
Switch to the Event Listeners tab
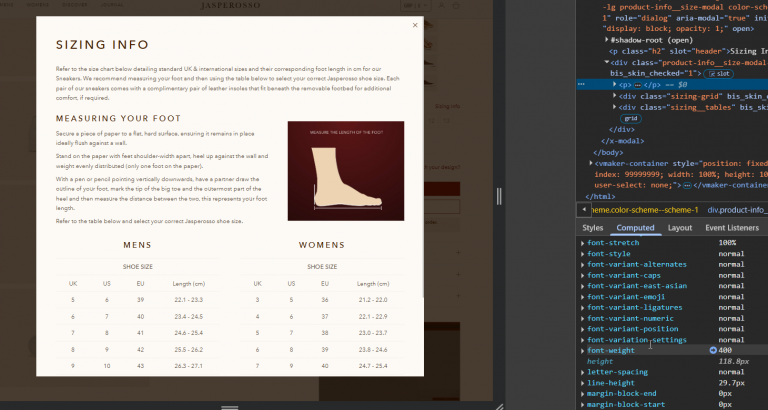732,228
